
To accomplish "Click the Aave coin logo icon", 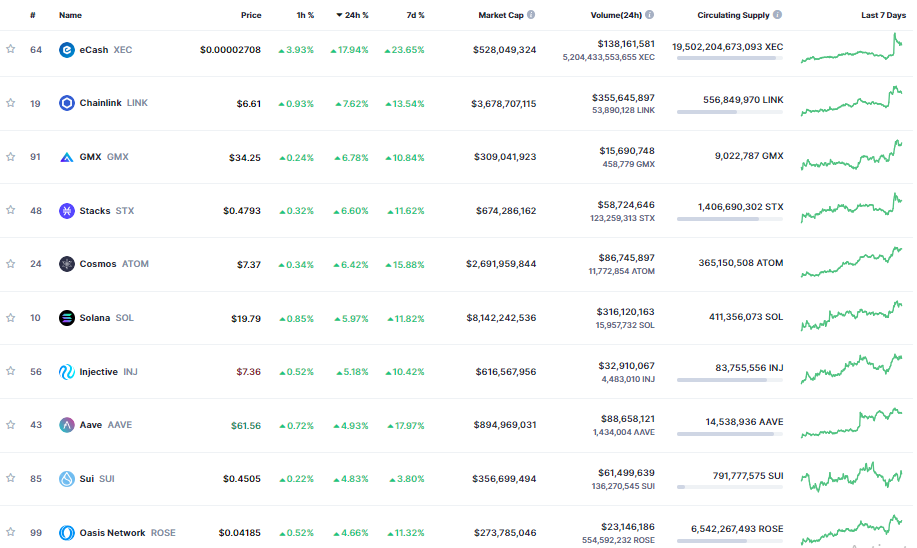I will pos(67,425).
